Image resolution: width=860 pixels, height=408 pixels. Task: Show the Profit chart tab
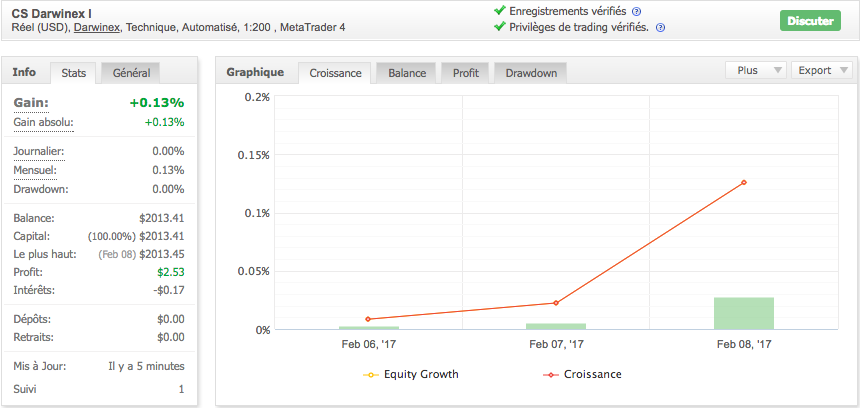[x=465, y=73]
